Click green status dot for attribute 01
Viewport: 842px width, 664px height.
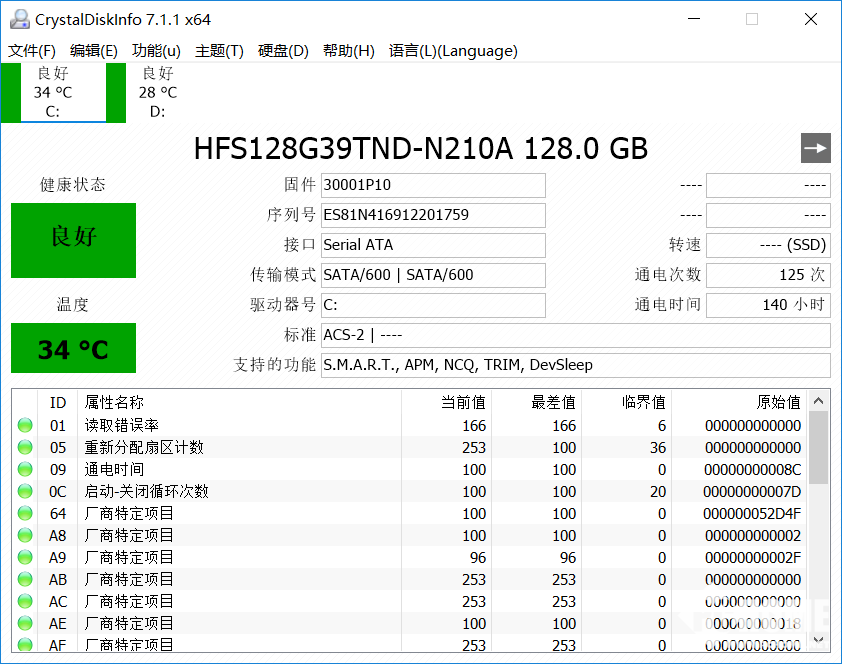click(x=25, y=425)
